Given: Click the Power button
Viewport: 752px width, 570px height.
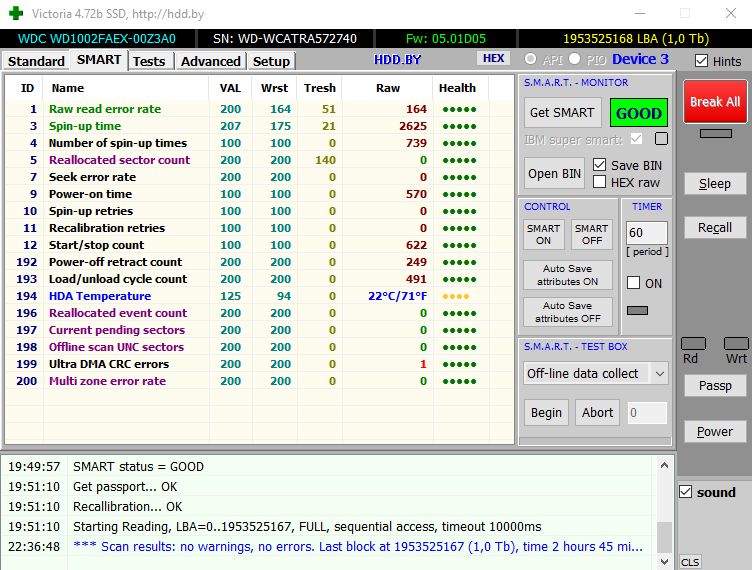Looking at the screenshot, I should (x=715, y=431).
